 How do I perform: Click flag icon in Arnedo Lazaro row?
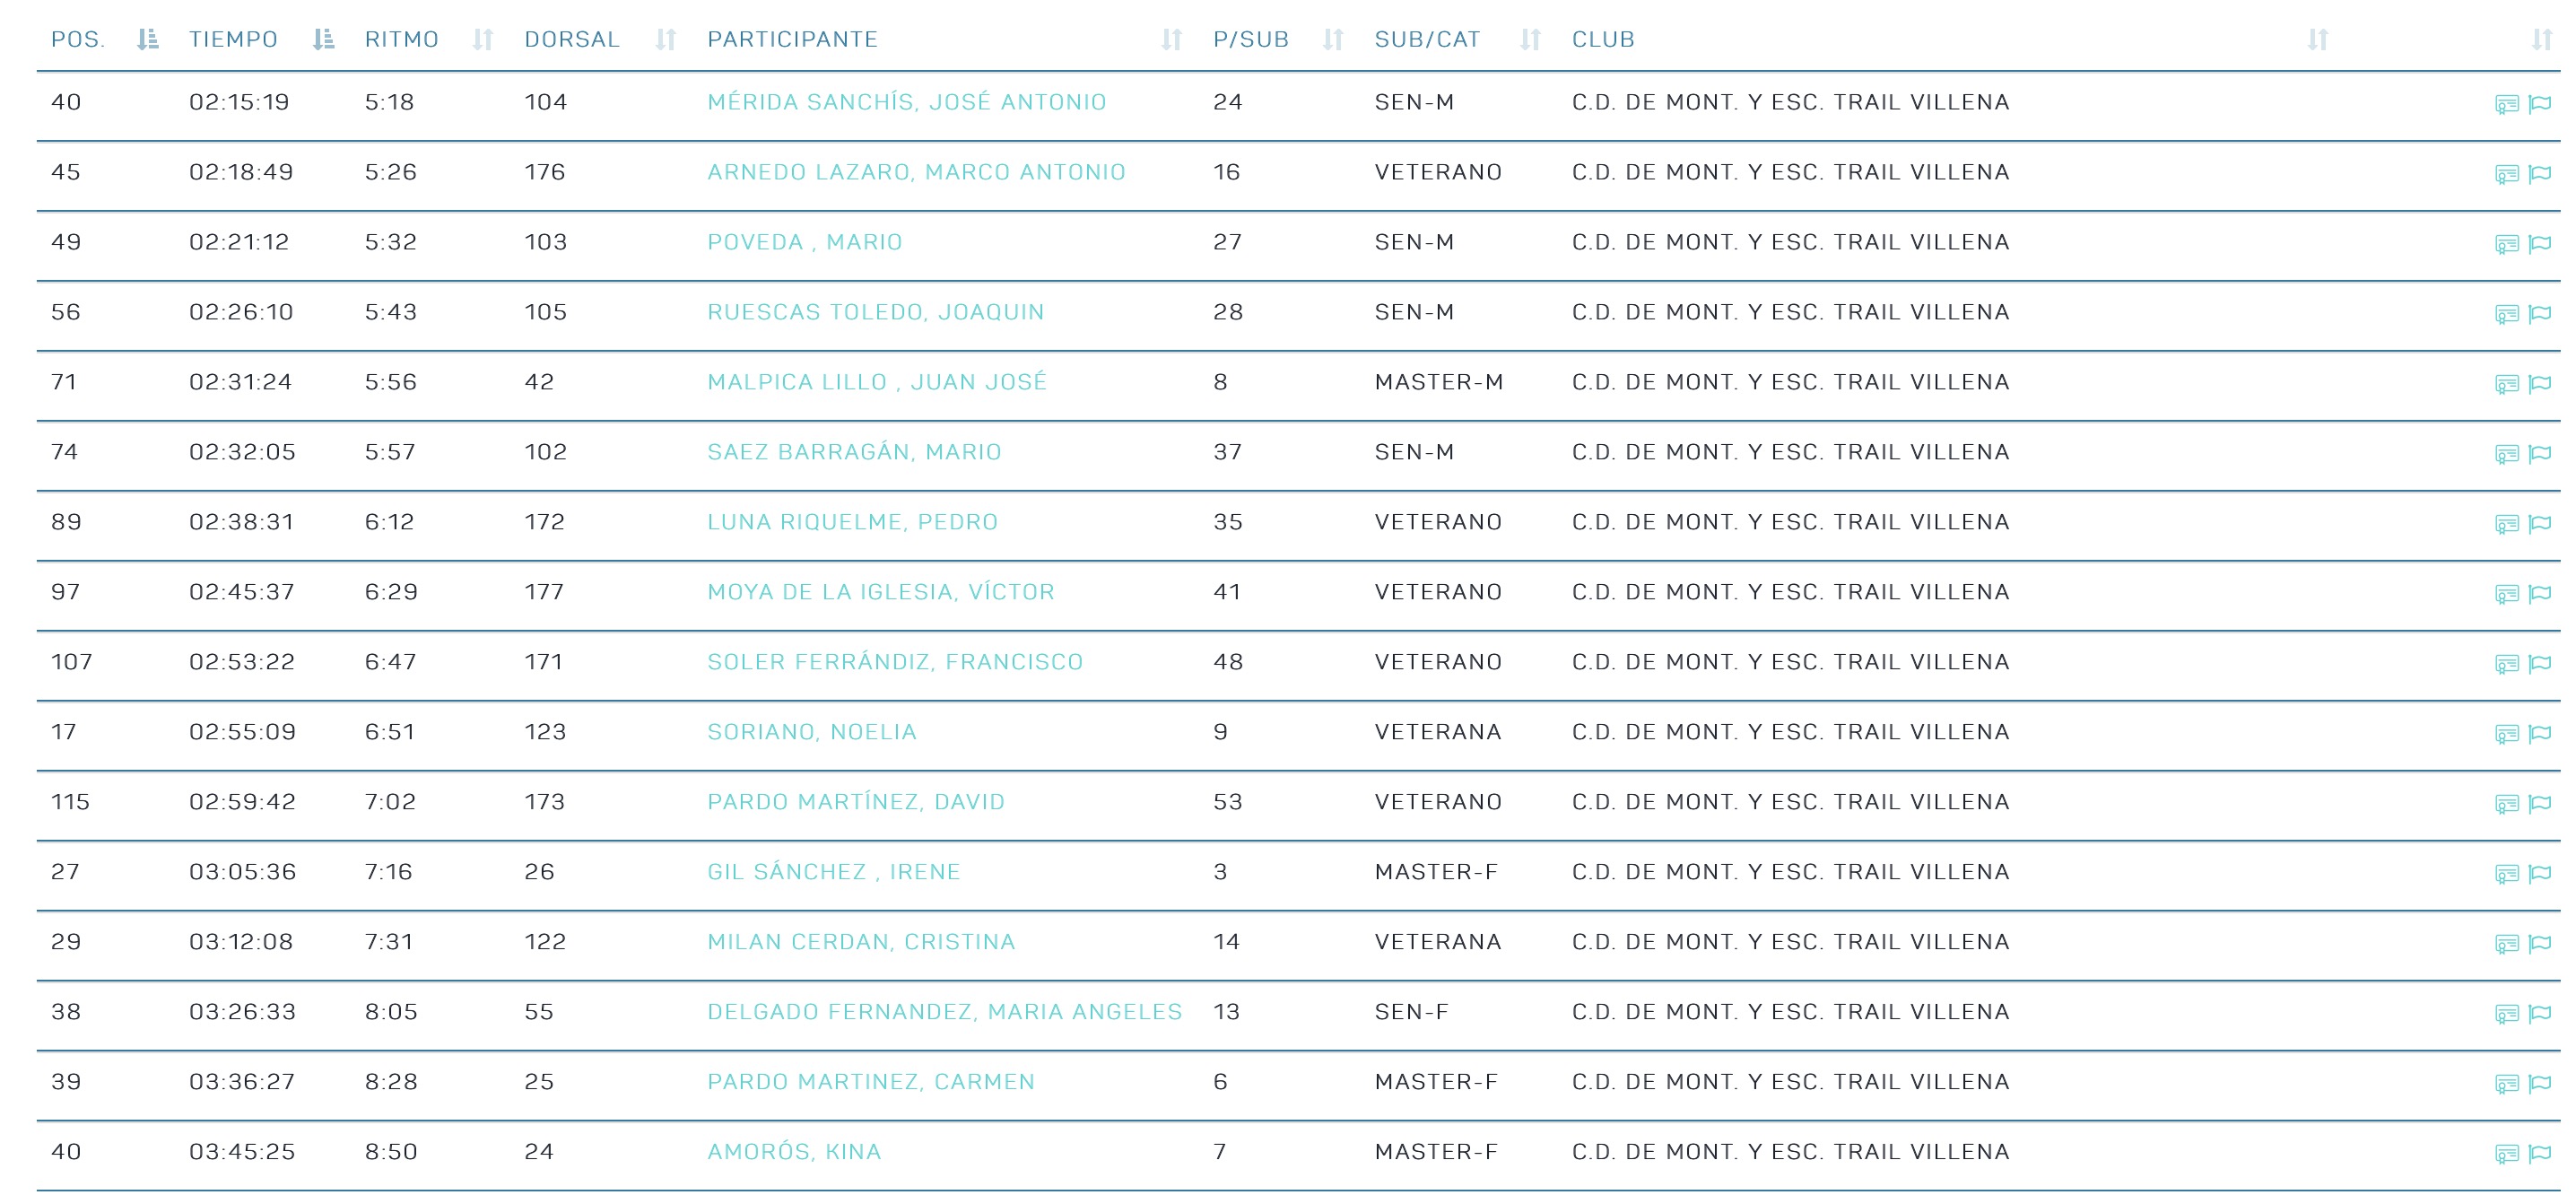point(2539,174)
